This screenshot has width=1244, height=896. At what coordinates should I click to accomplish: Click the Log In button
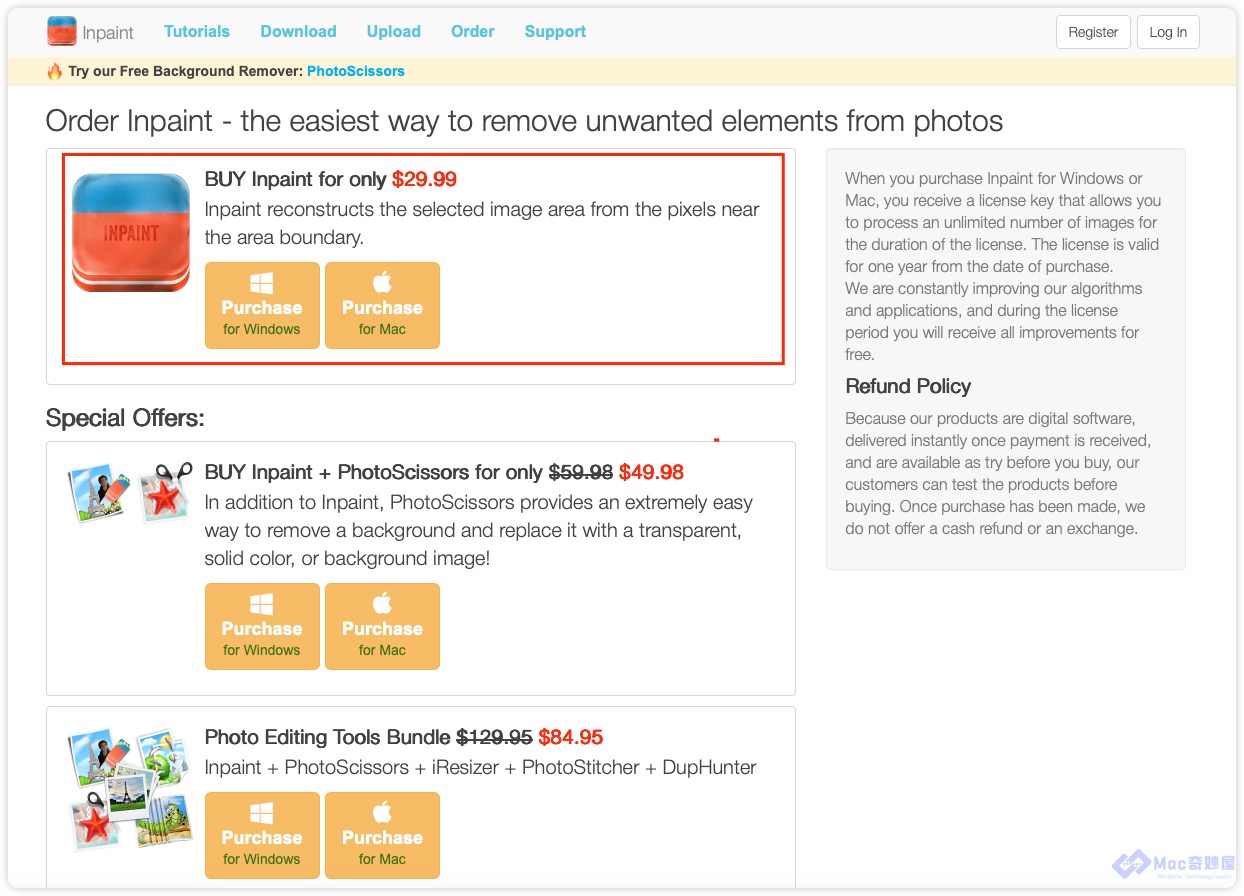click(x=1168, y=32)
